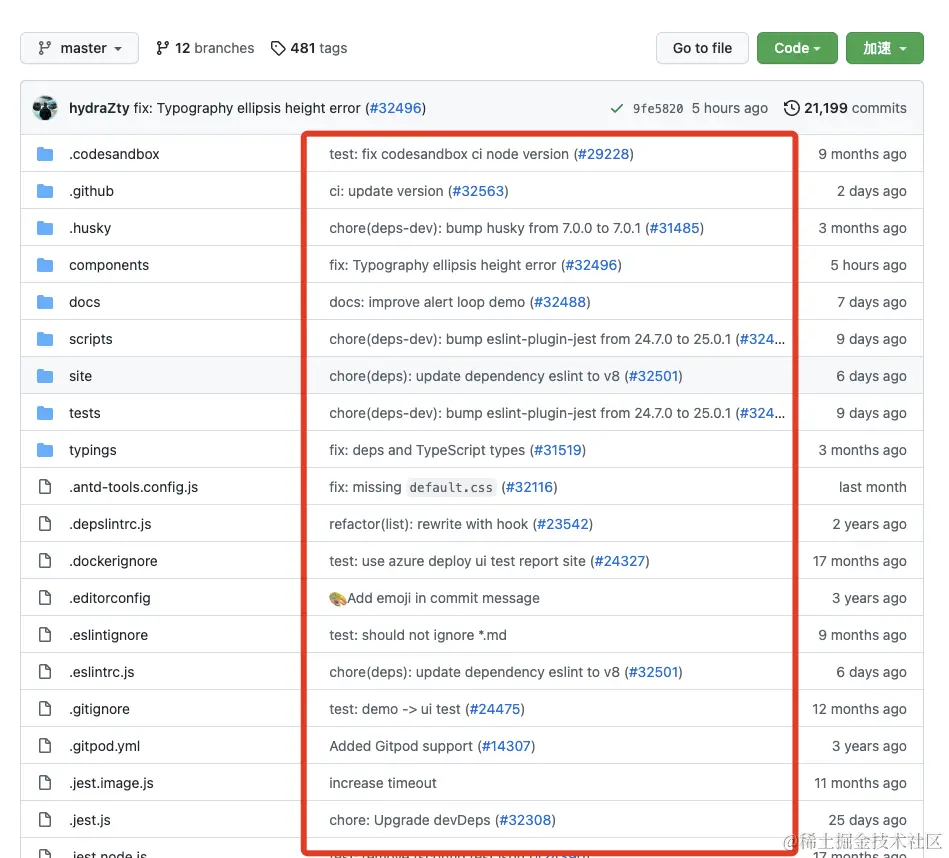
Task: Click the tests folder icon
Action: (x=45, y=413)
